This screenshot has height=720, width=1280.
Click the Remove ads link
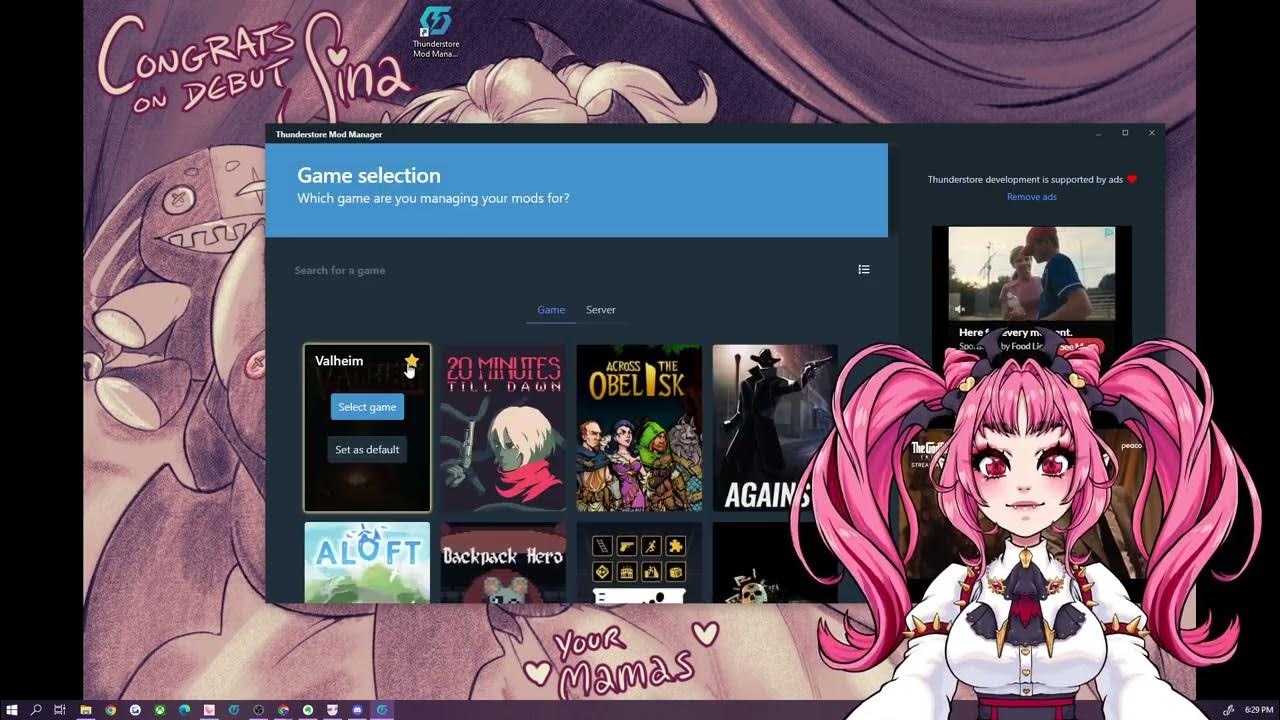coord(1031,197)
